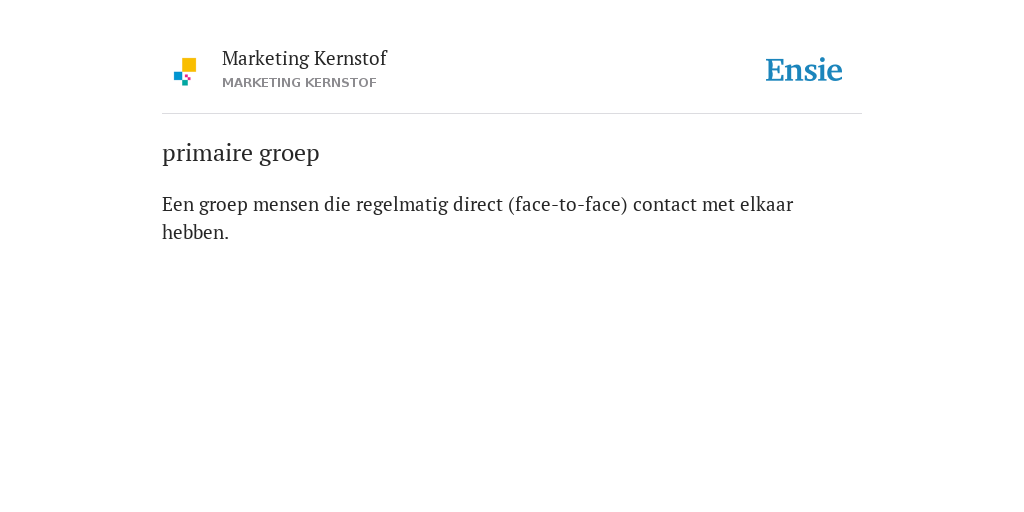Click the word 'mensen' in the definition
The height and width of the screenshot is (512, 1024).
(x=285, y=205)
